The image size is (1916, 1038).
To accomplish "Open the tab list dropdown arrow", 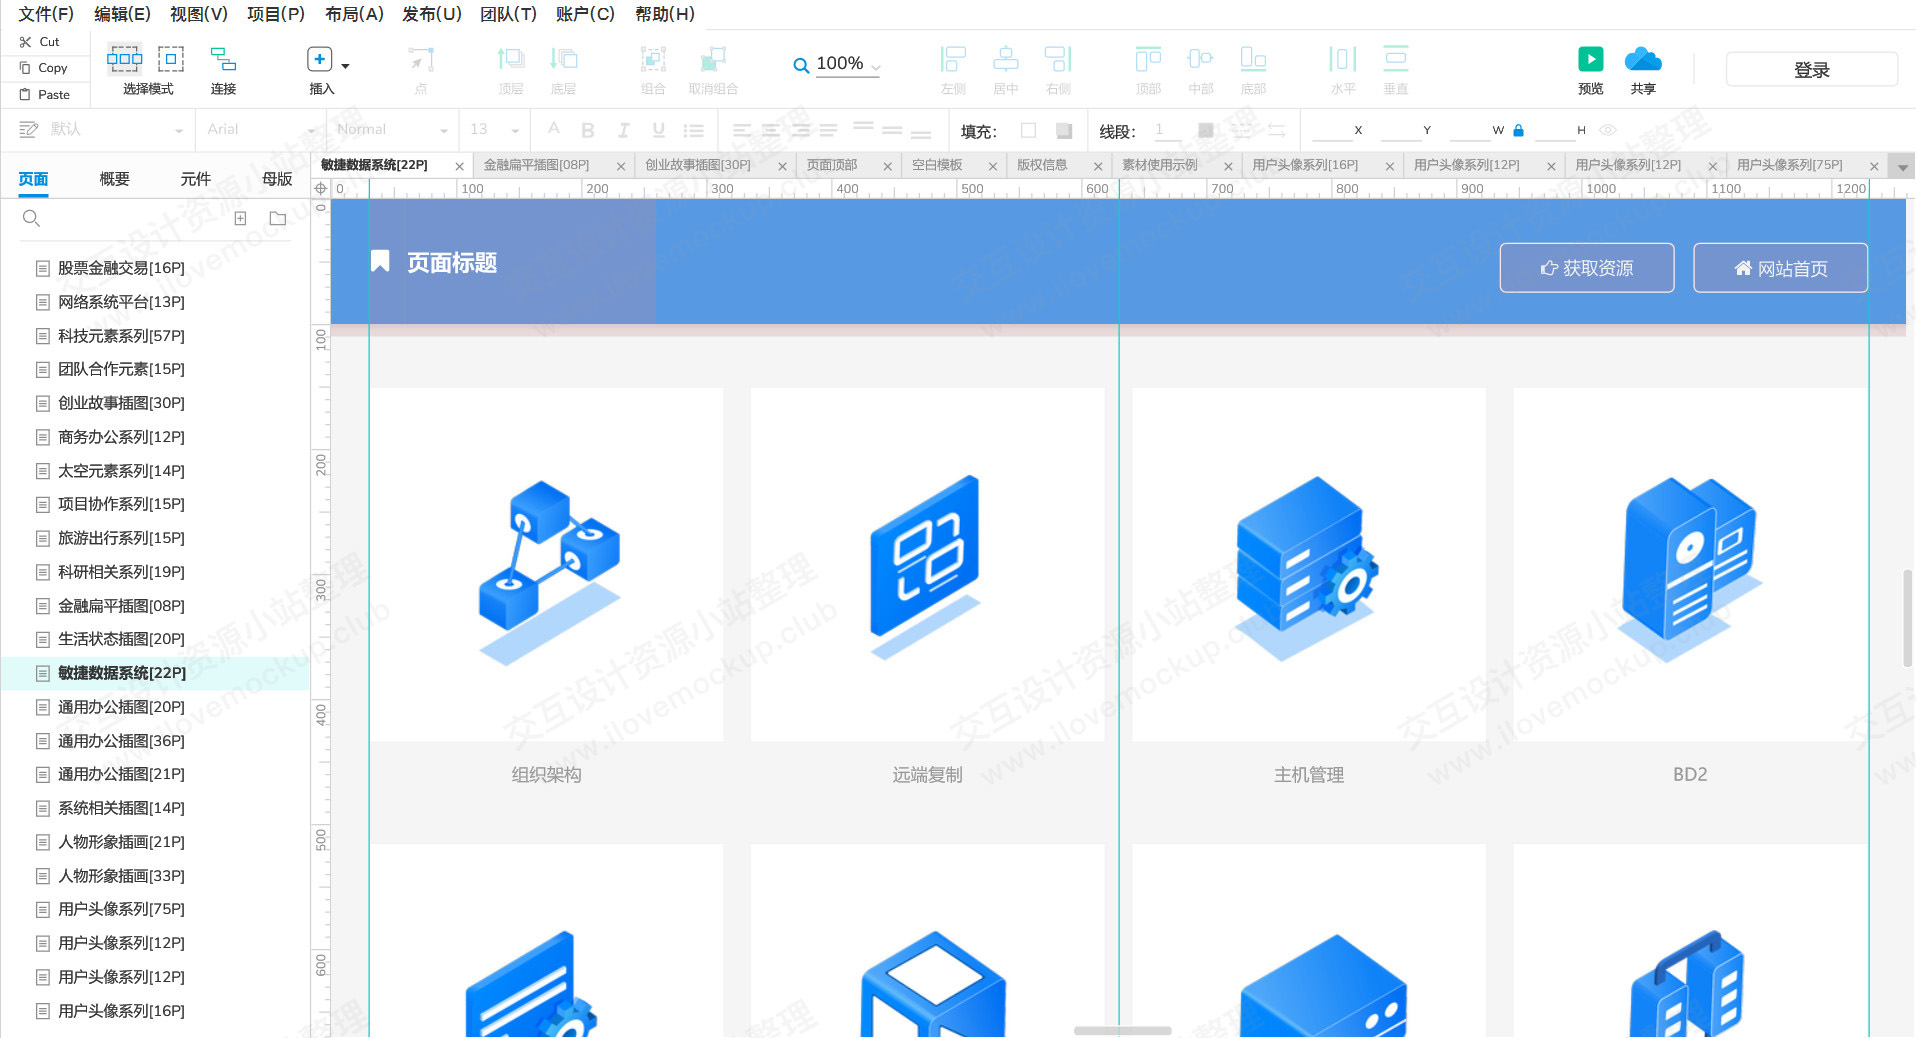I will coord(1903,167).
